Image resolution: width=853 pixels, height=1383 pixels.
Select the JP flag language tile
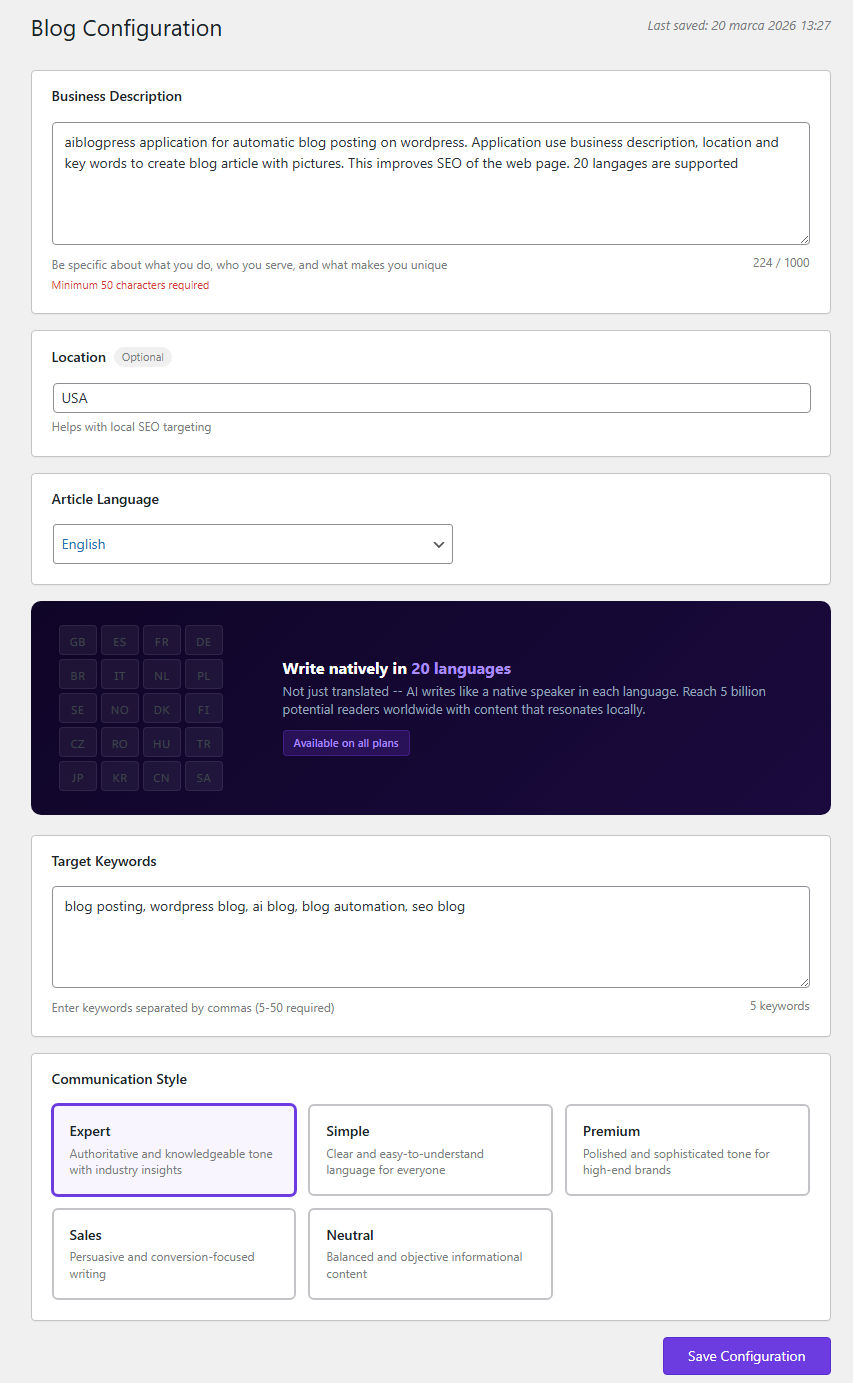click(77, 776)
